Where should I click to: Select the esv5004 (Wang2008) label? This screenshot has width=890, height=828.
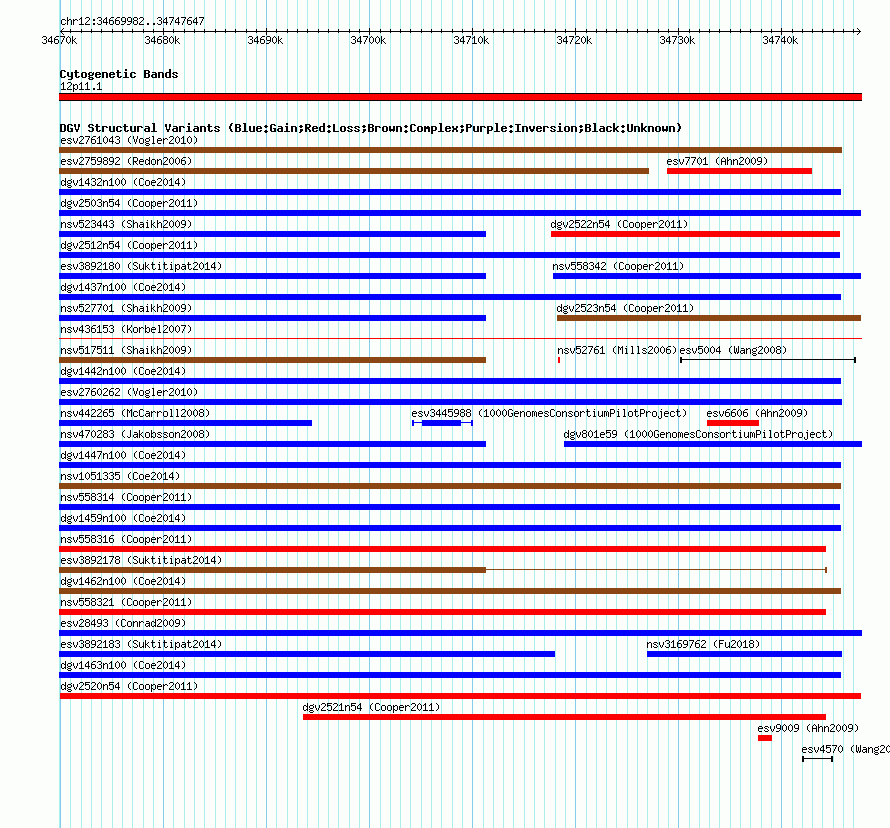pos(733,350)
